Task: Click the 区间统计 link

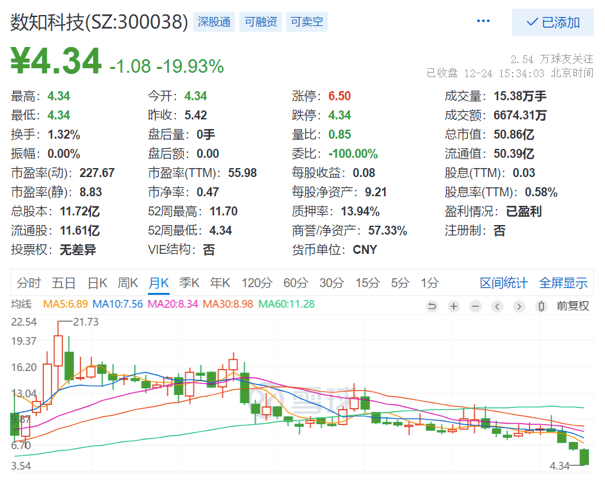Action: click(504, 282)
